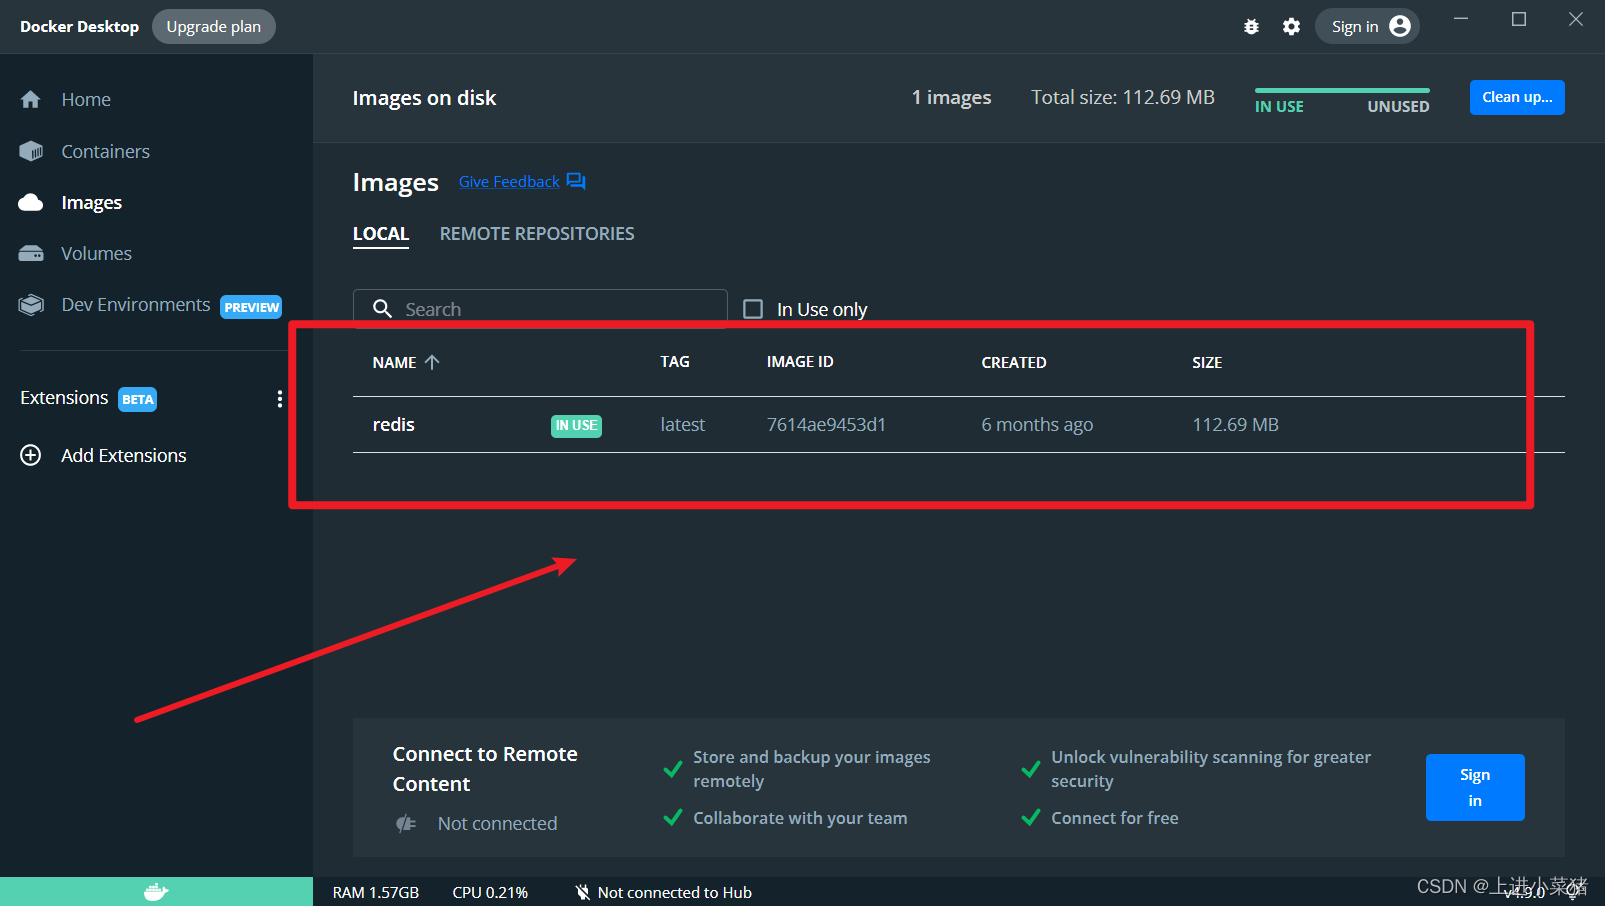Open Extensions three-dot menu

click(x=279, y=399)
